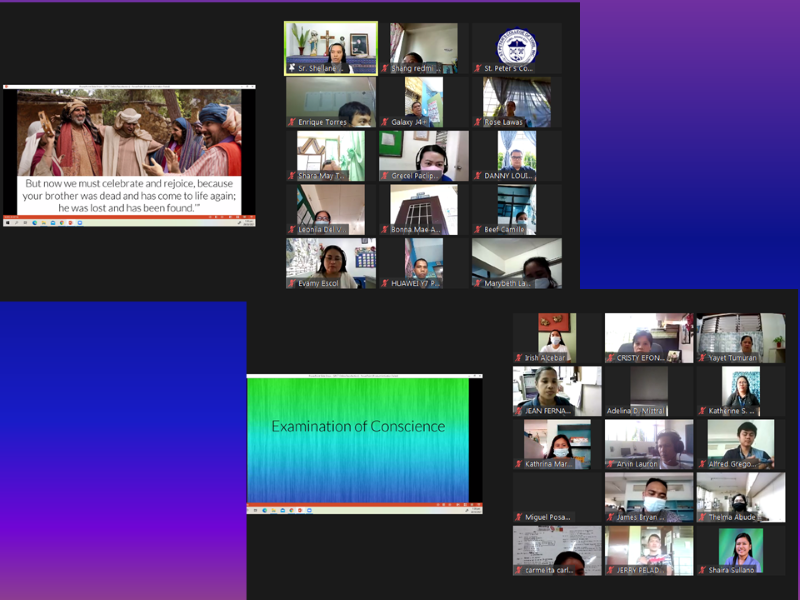Click muted mic icon beside Enrique Torres
This screenshot has width=800, height=600.
click(x=292, y=122)
